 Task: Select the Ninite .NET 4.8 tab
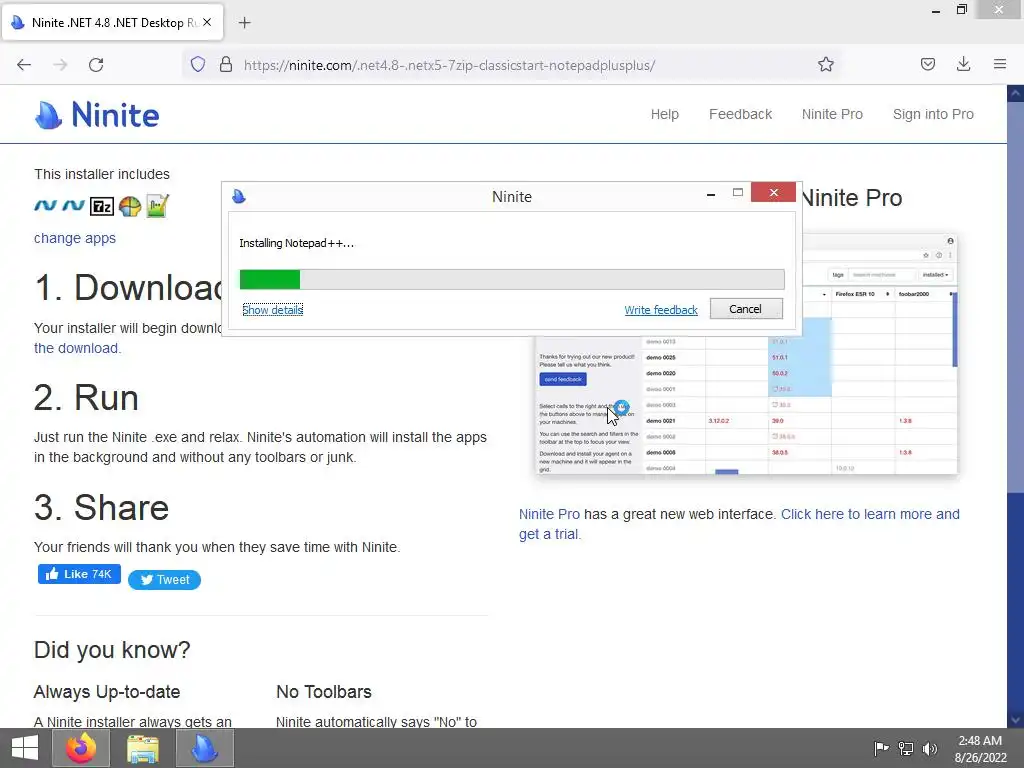click(x=112, y=22)
